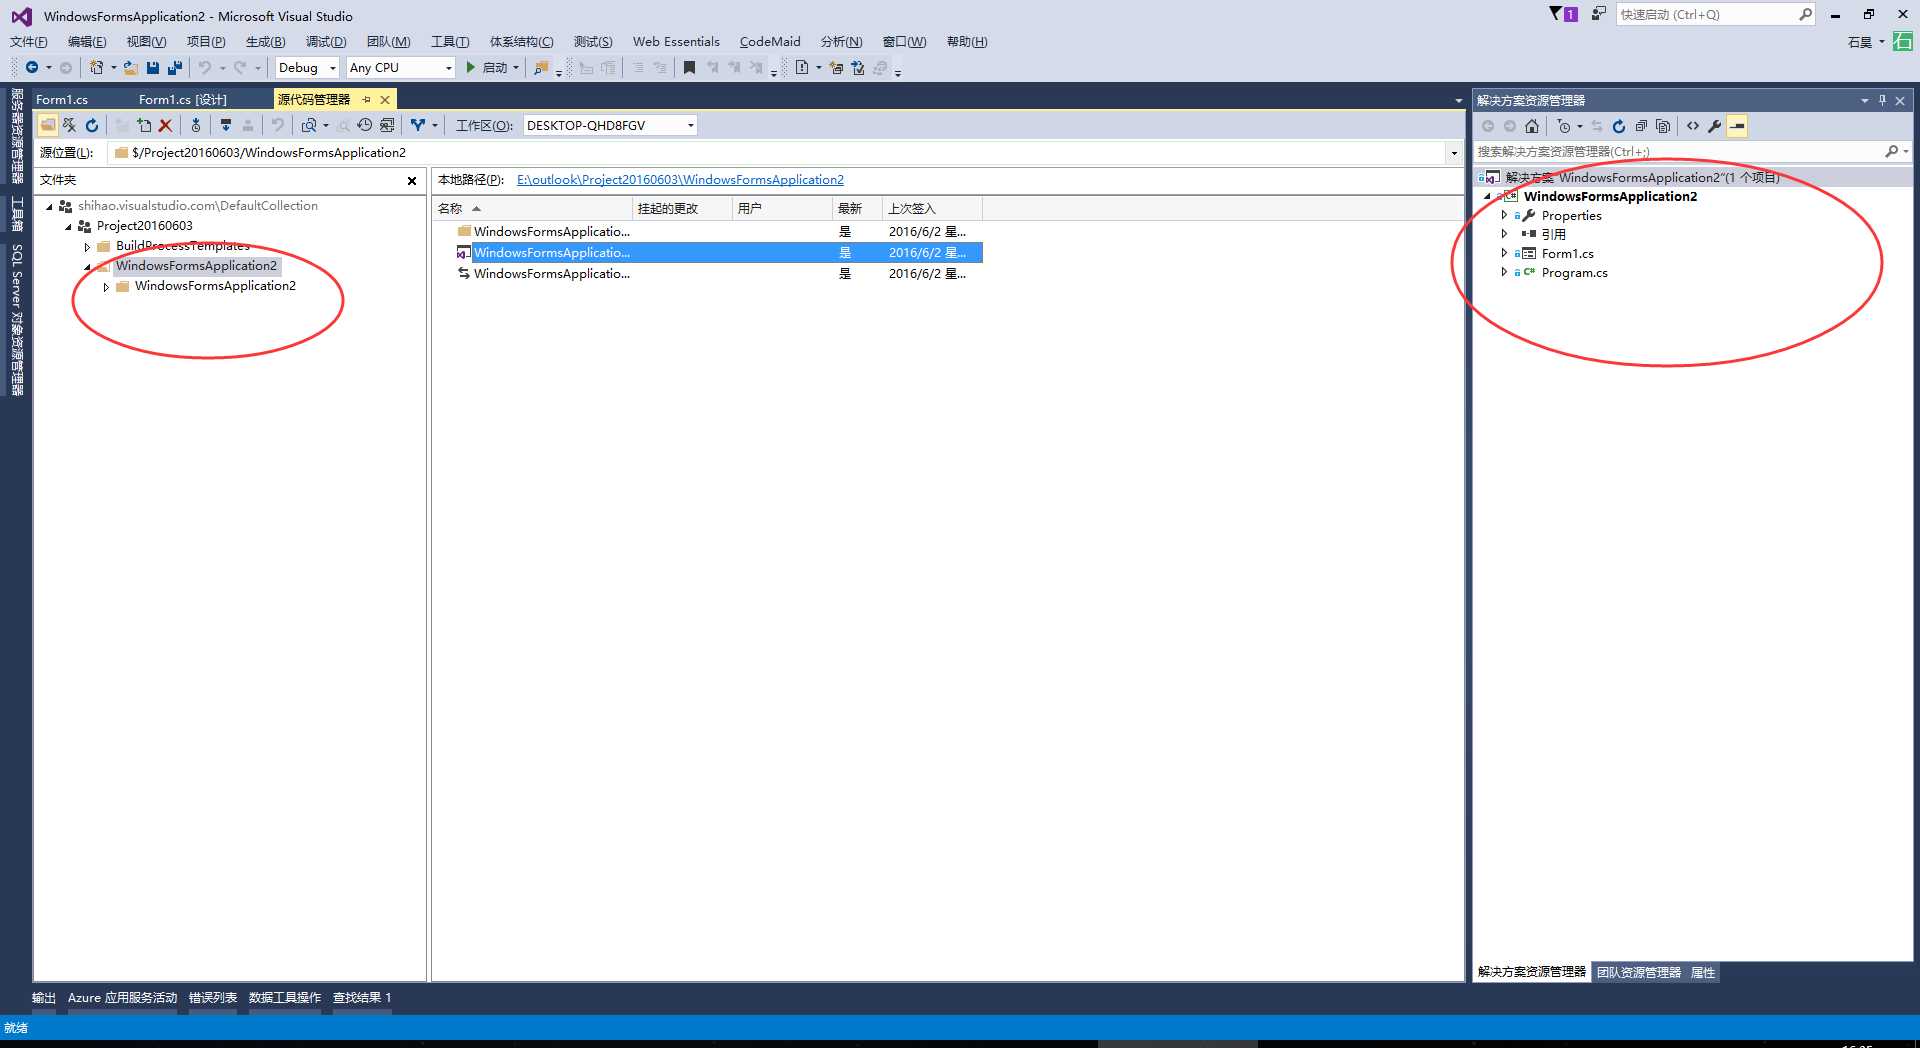1920x1048 pixels.
Task: Toggle Preview Selected Items in Solution Explorer
Action: point(1737,126)
